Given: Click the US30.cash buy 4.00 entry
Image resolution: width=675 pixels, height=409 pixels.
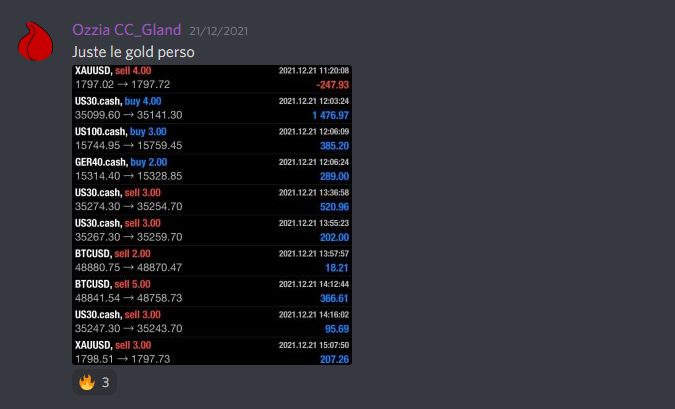Looking at the screenshot, I should 118,101.
